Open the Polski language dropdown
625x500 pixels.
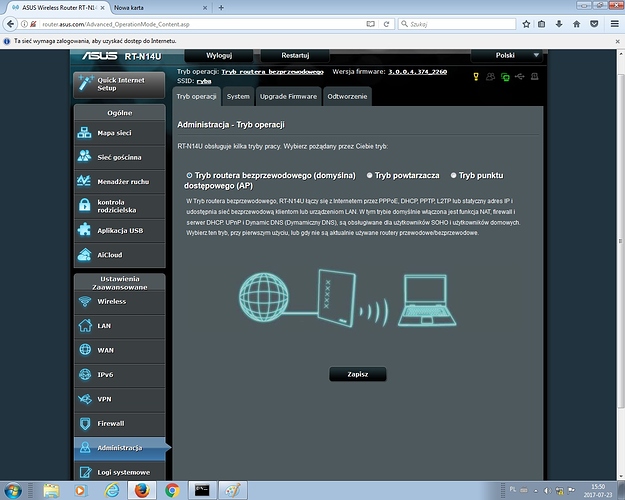pos(506,55)
